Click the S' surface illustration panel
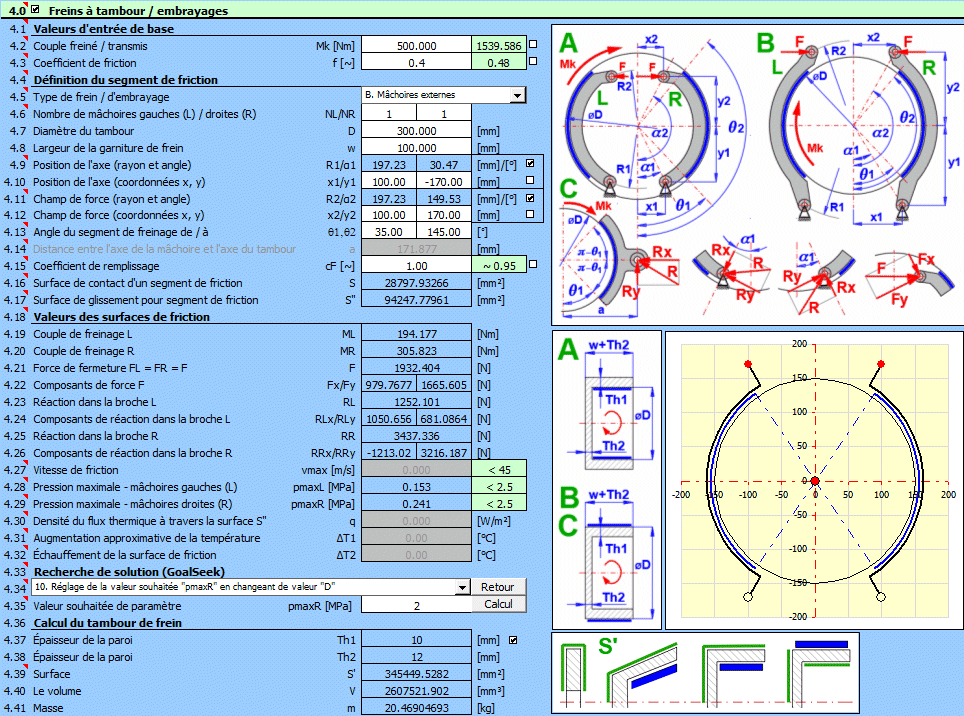Viewport: 964px width, 716px height. 705,673
